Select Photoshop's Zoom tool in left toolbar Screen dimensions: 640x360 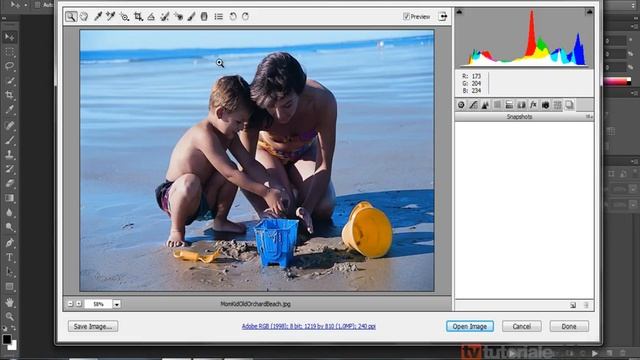click(10, 317)
